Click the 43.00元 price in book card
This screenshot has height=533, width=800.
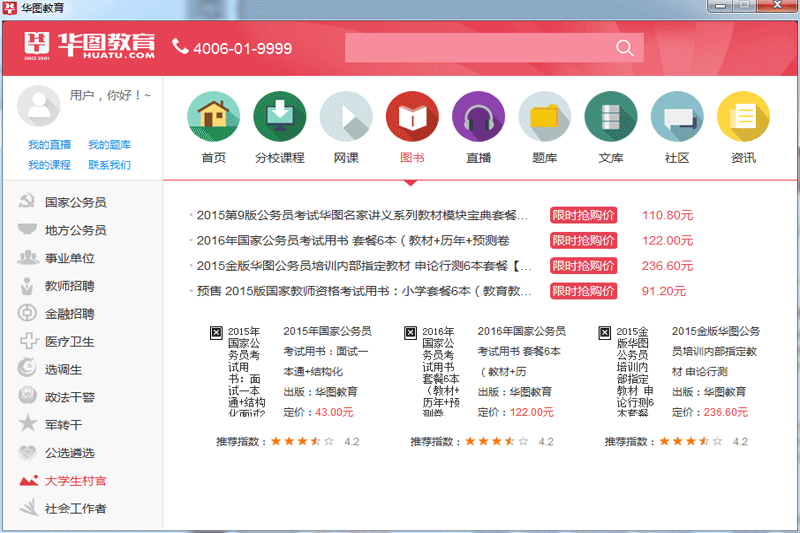coord(334,412)
